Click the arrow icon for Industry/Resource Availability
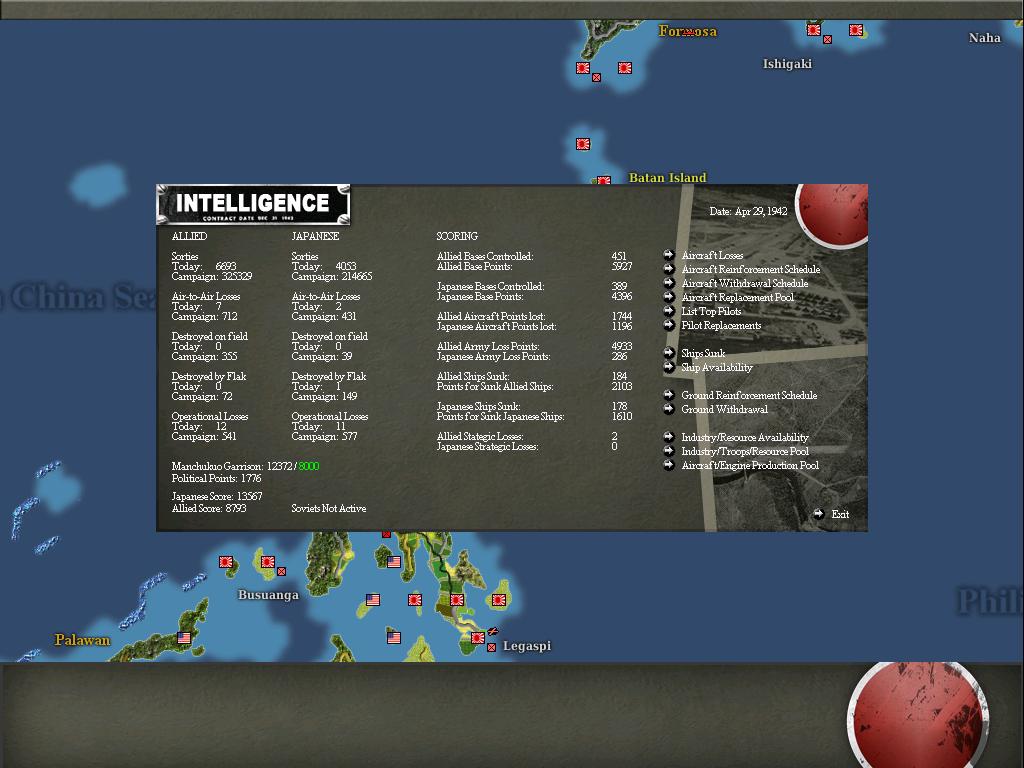The height and width of the screenshot is (768, 1024). coord(668,437)
